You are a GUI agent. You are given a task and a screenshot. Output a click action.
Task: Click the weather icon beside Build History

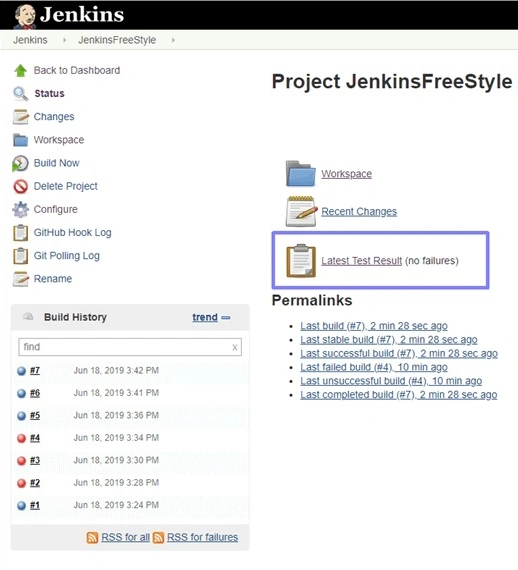click(x=28, y=317)
